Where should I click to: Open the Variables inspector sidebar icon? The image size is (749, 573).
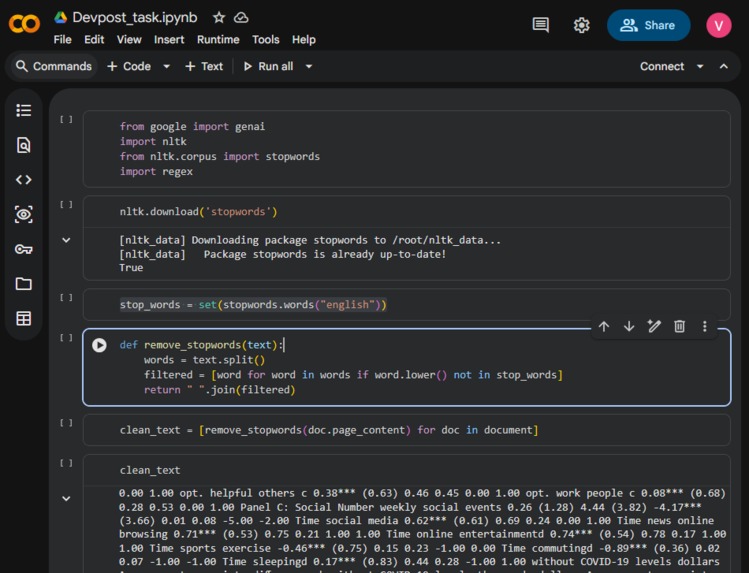click(23, 214)
